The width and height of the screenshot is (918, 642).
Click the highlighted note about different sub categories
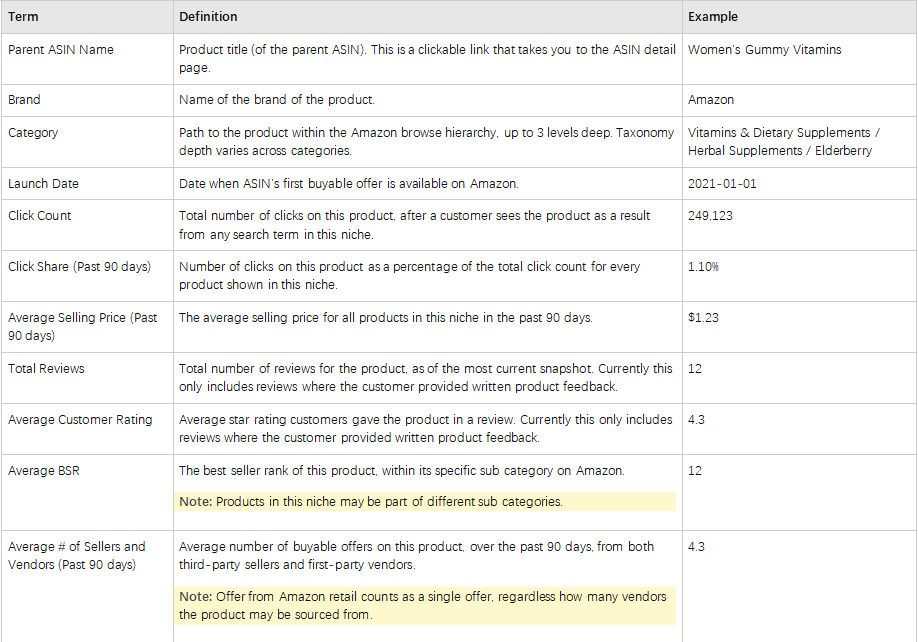click(x=371, y=502)
